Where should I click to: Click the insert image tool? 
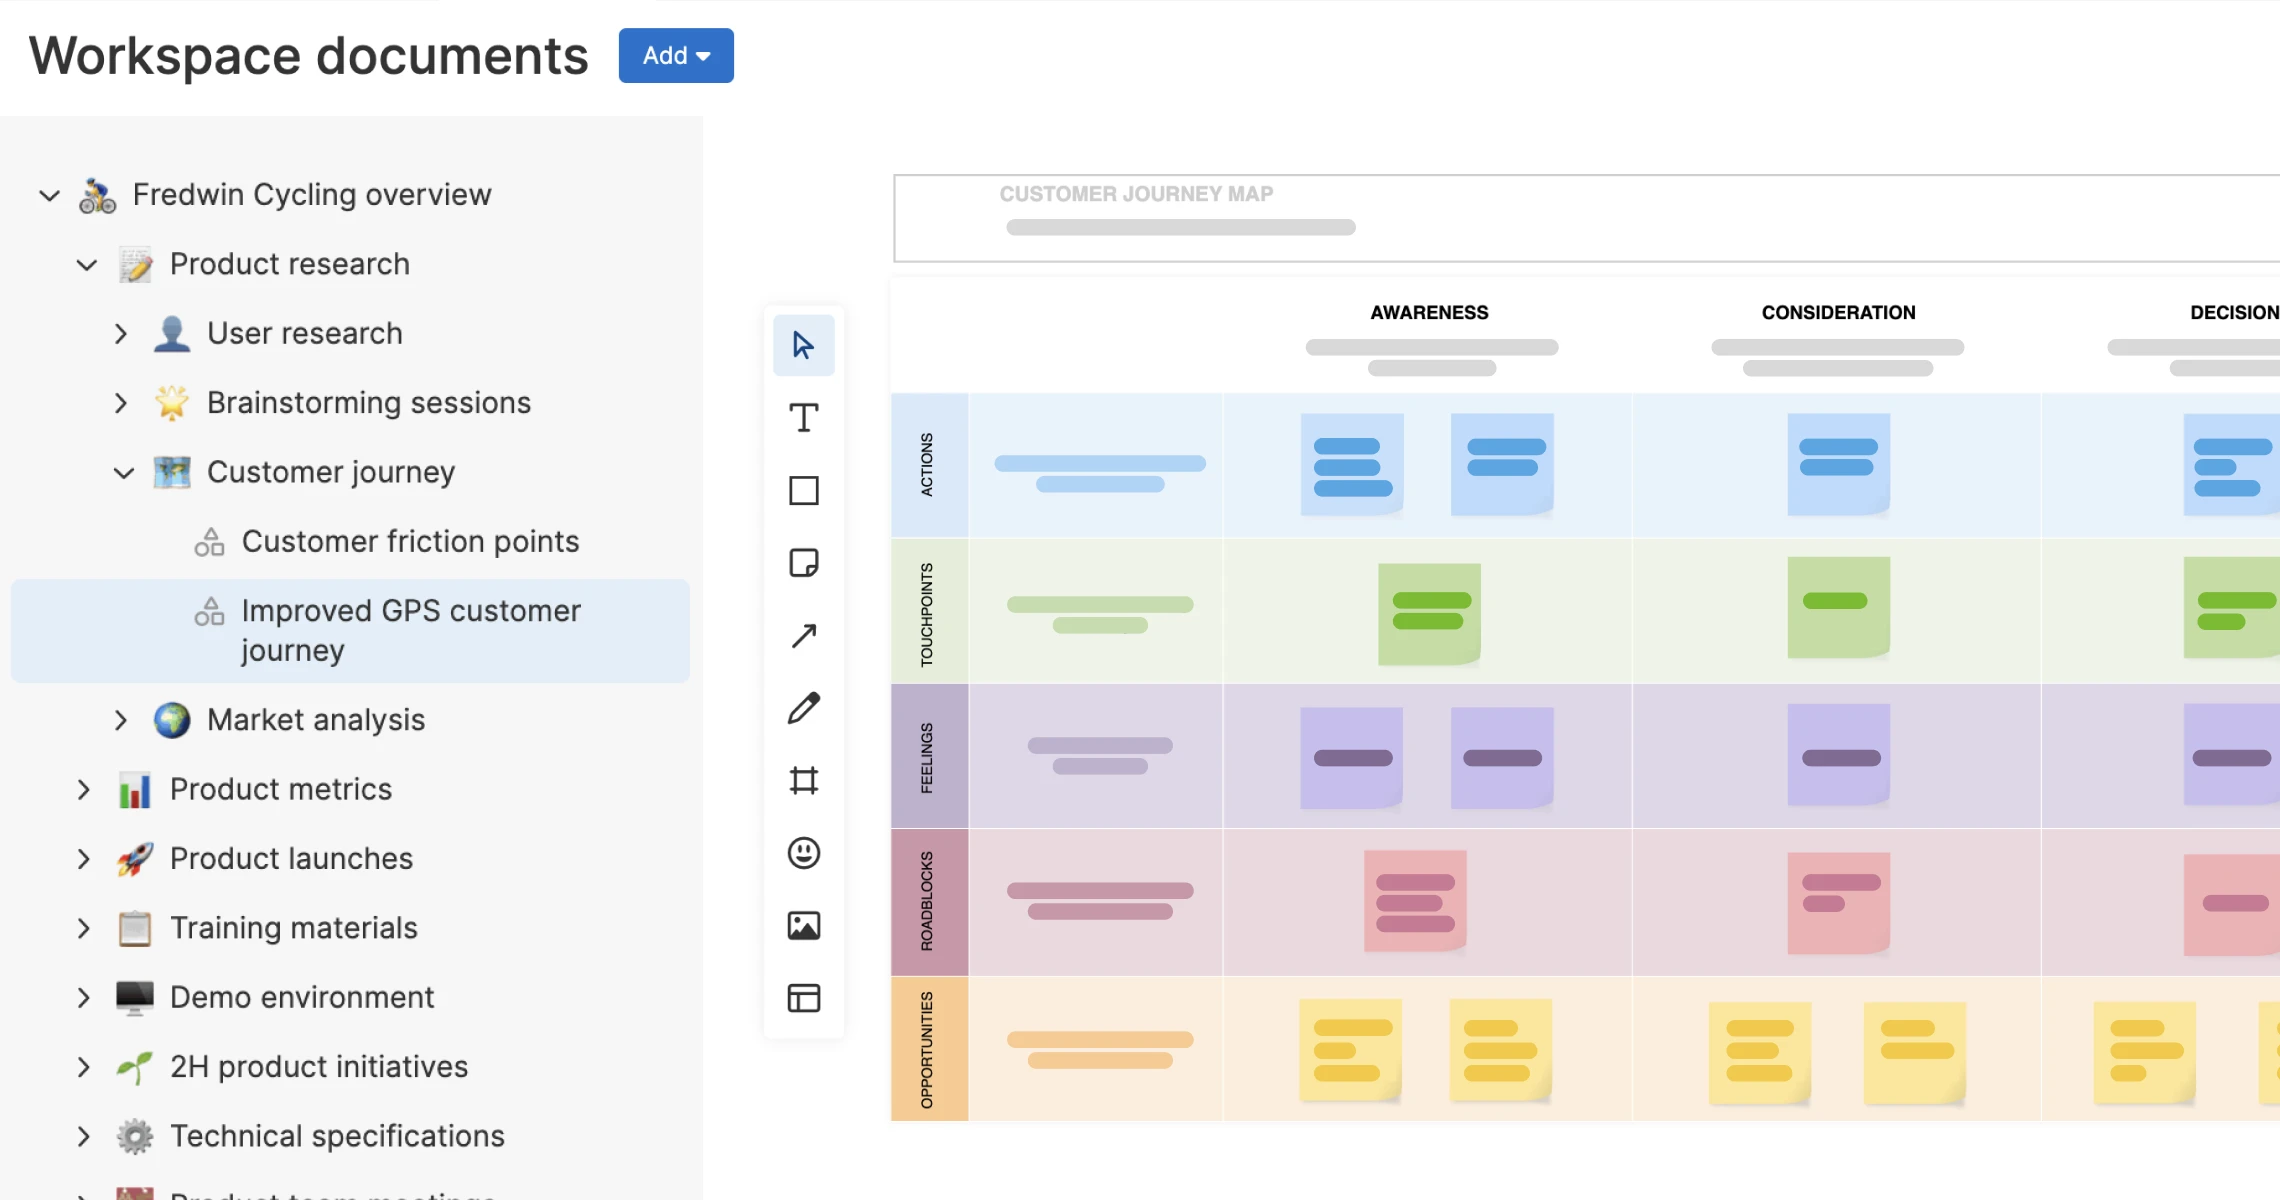point(803,926)
